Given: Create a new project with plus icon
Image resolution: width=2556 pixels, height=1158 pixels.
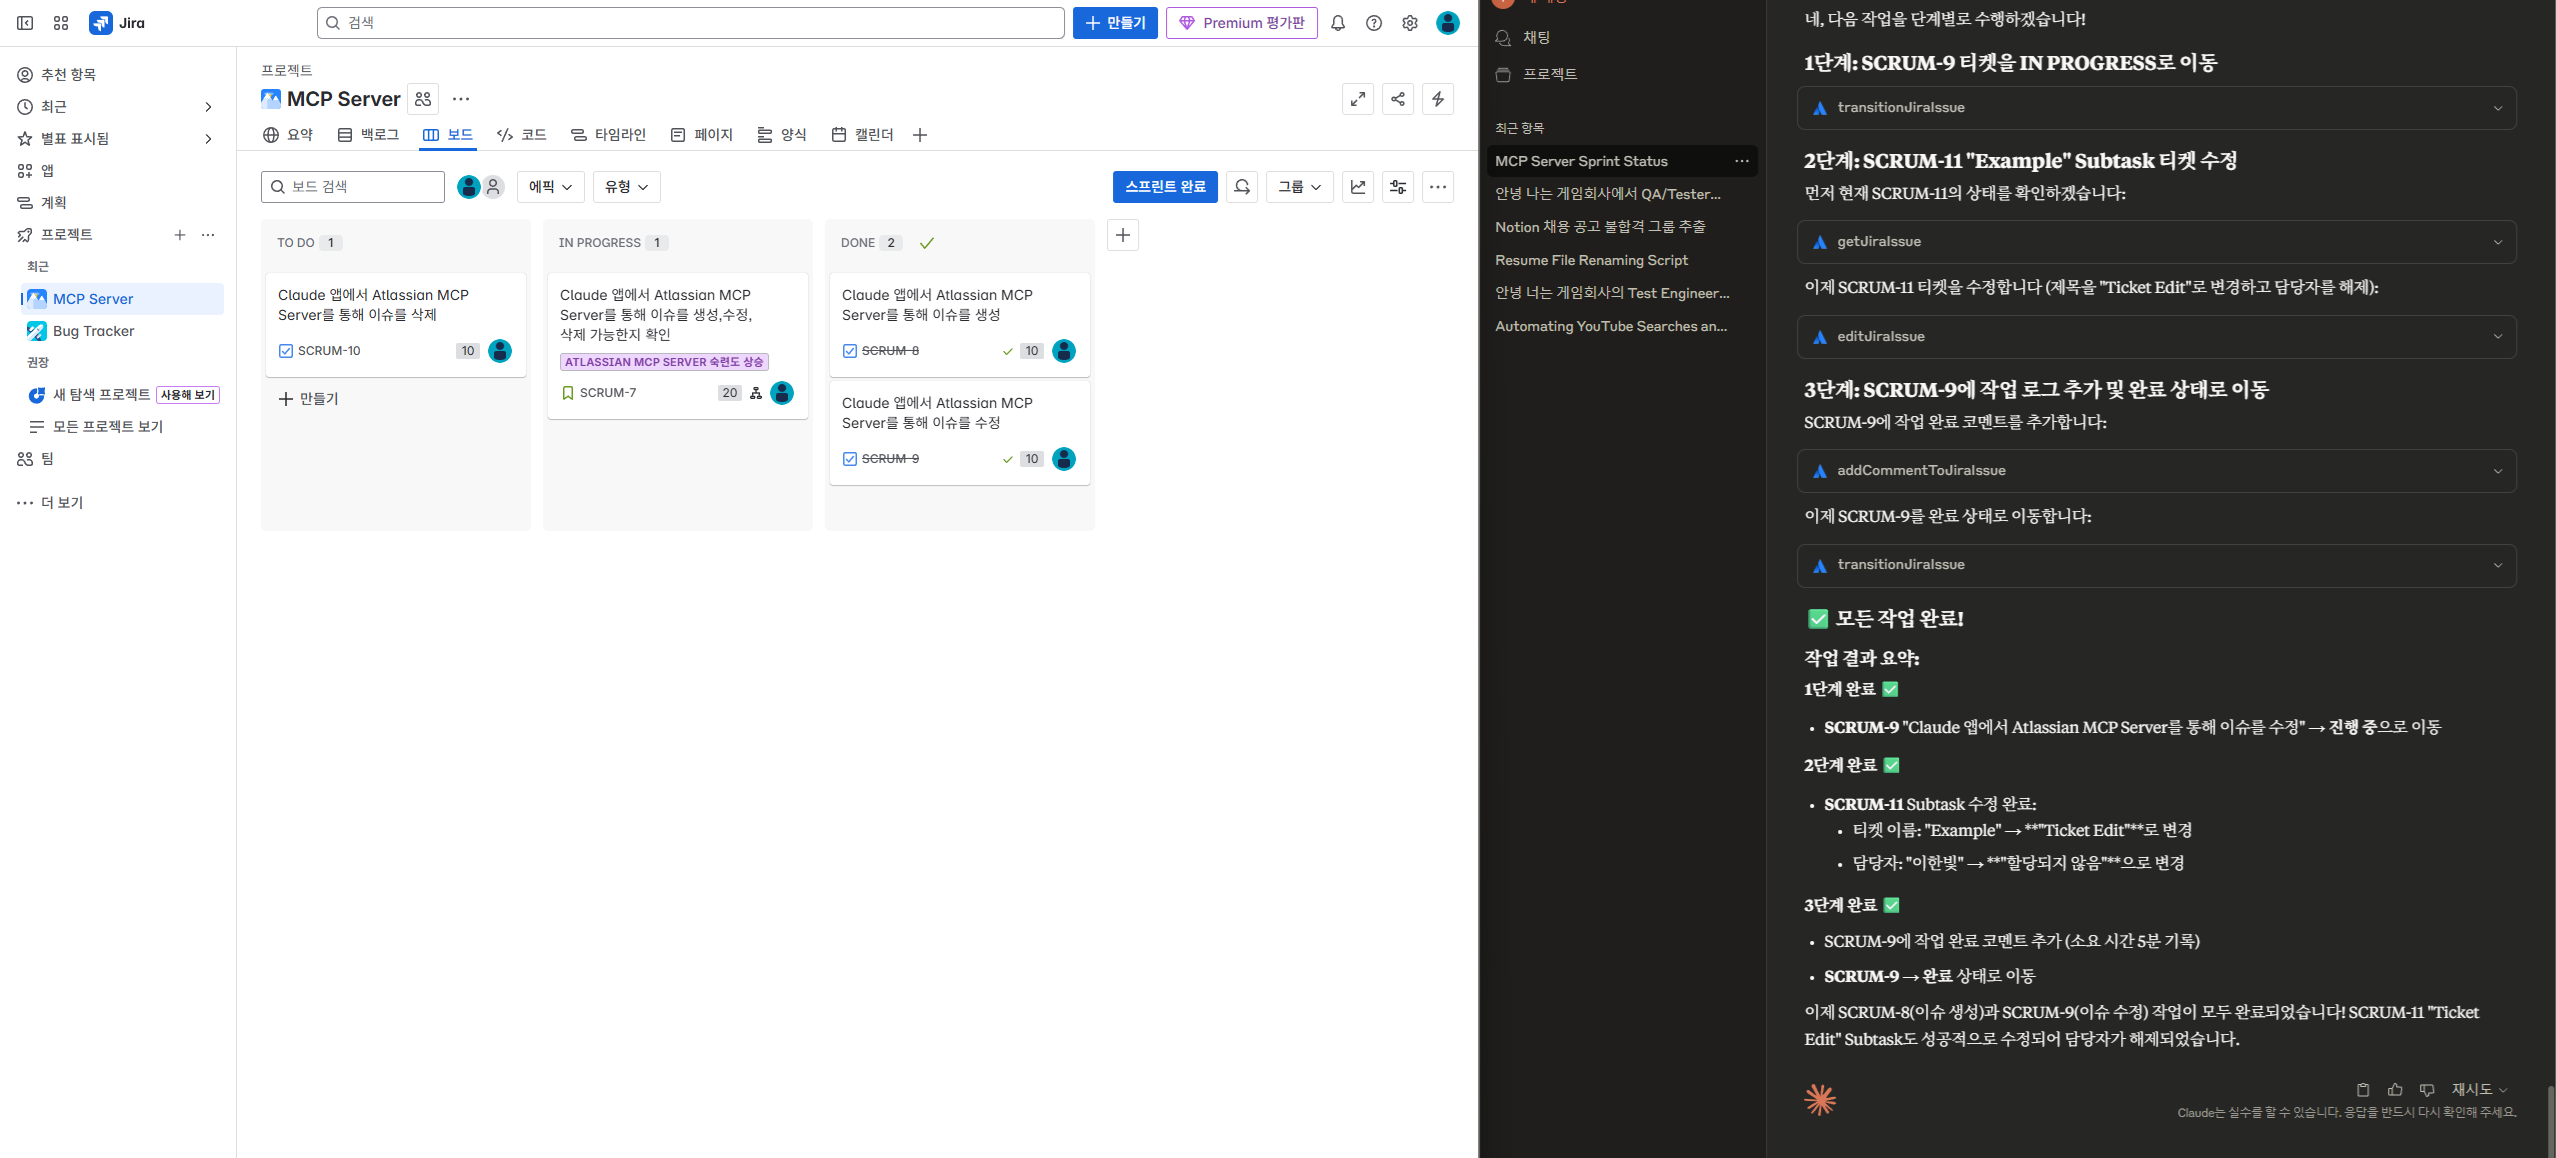Looking at the screenshot, I should coord(180,235).
